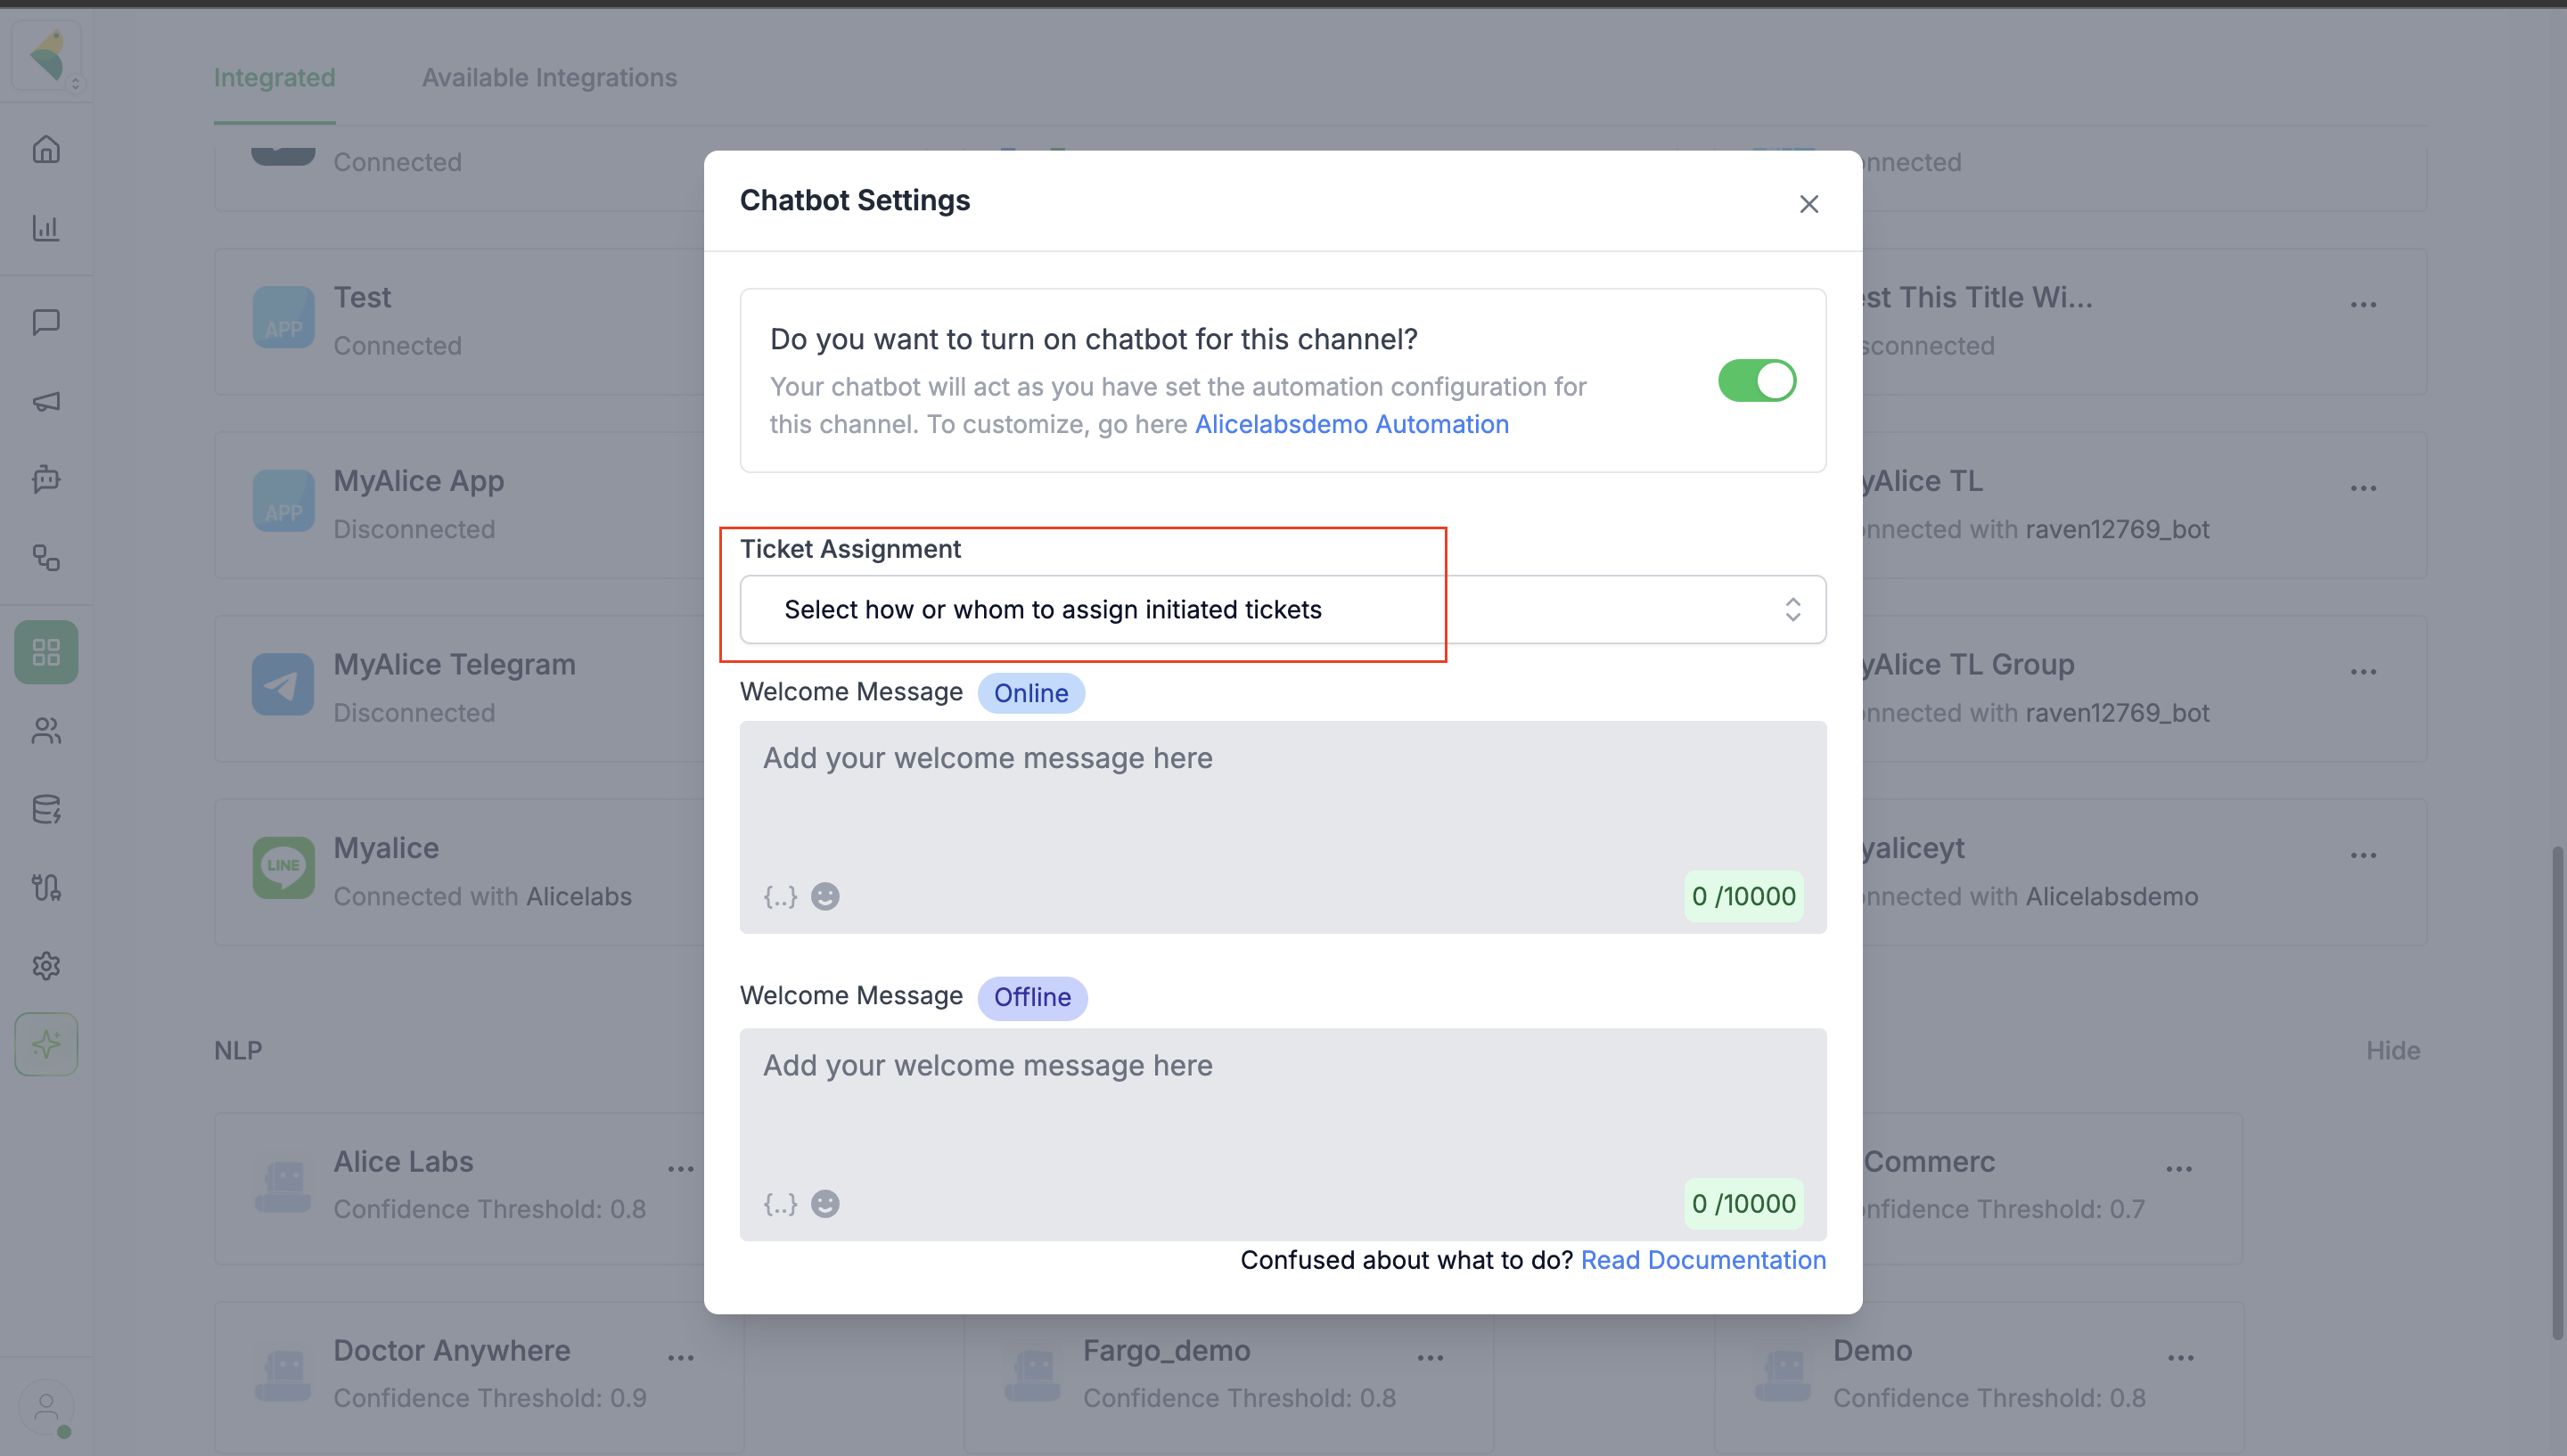2567x1456 pixels.
Task: Click the bot icon on Demo card
Action: click(1783, 1375)
